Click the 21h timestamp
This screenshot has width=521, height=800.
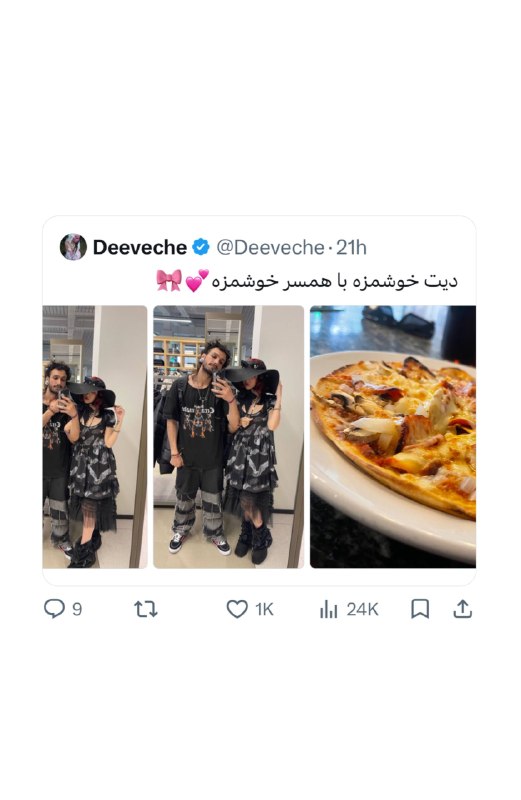(x=351, y=247)
